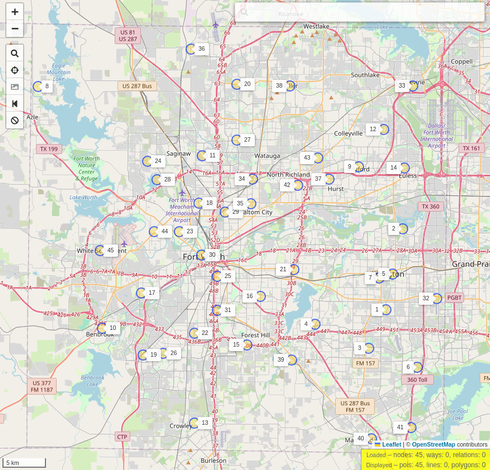Select map marker number 27
This screenshot has height=470, width=490.
pyautogui.click(x=236, y=140)
